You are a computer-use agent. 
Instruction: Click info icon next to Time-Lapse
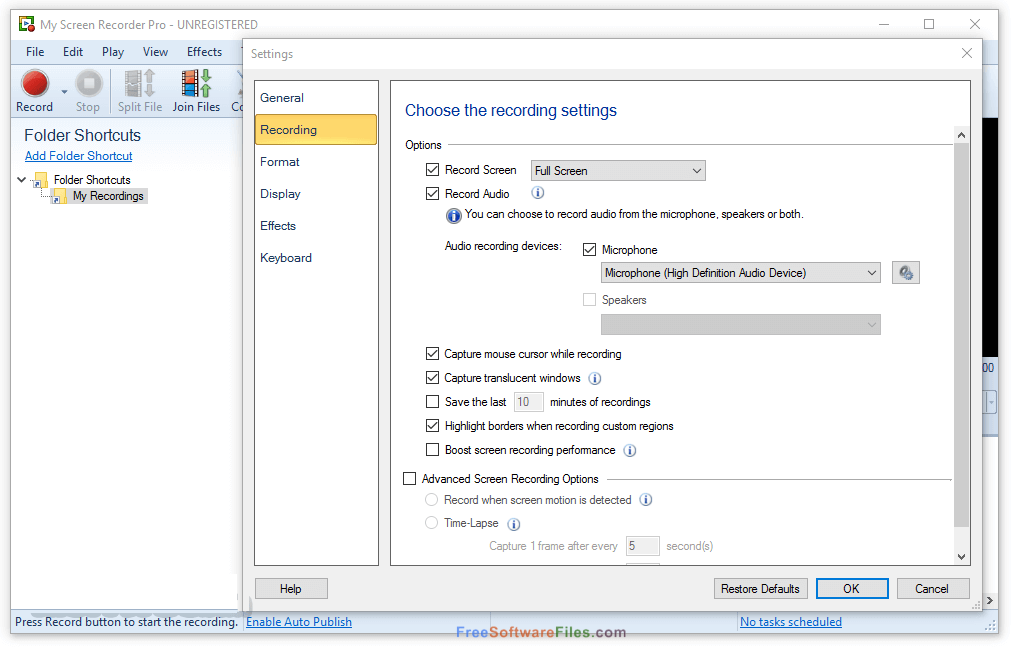coord(513,524)
